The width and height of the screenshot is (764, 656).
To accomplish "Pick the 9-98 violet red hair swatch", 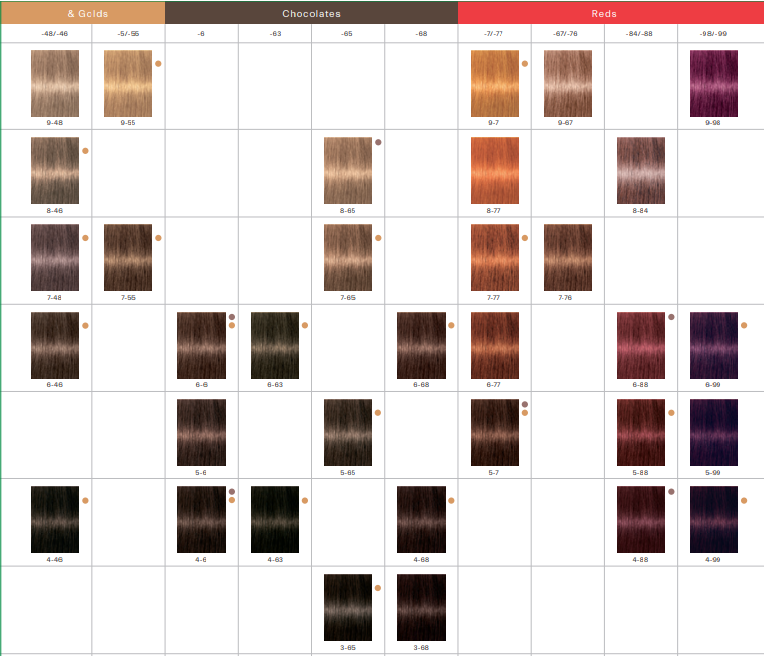I will click(714, 83).
